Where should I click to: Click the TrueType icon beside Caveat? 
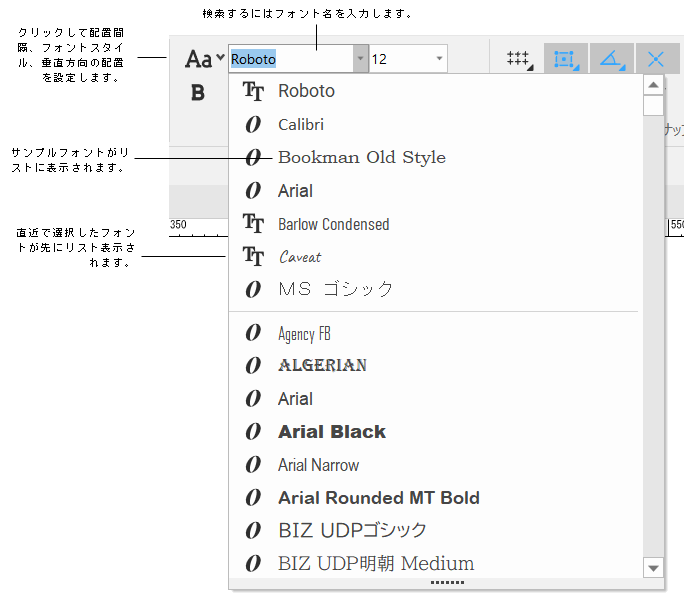point(254,257)
